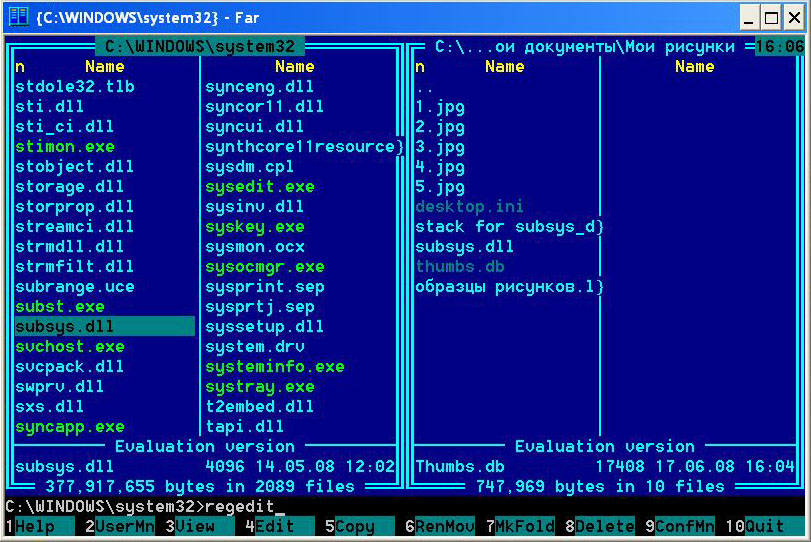Select stobject.dll file
Viewport: 811px width, 542px height.
click(x=74, y=167)
